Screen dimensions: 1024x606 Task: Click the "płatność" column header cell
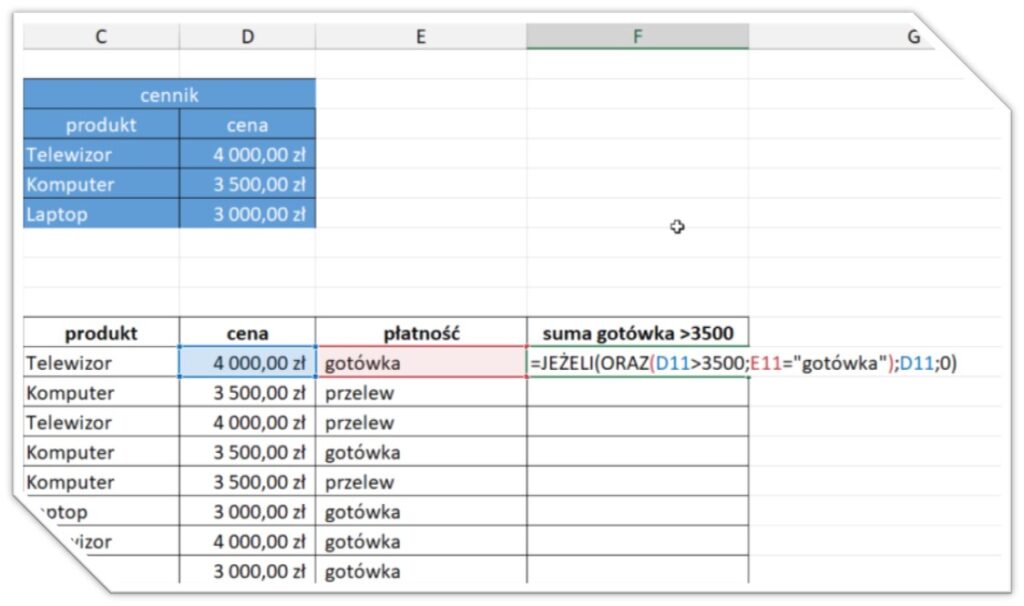tap(419, 333)
